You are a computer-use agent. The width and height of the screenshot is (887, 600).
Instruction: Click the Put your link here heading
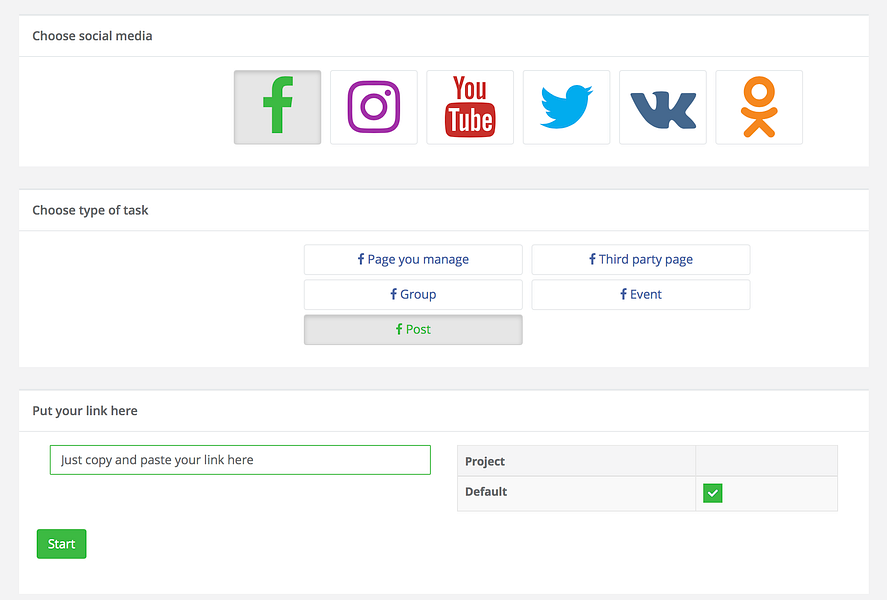85,411
